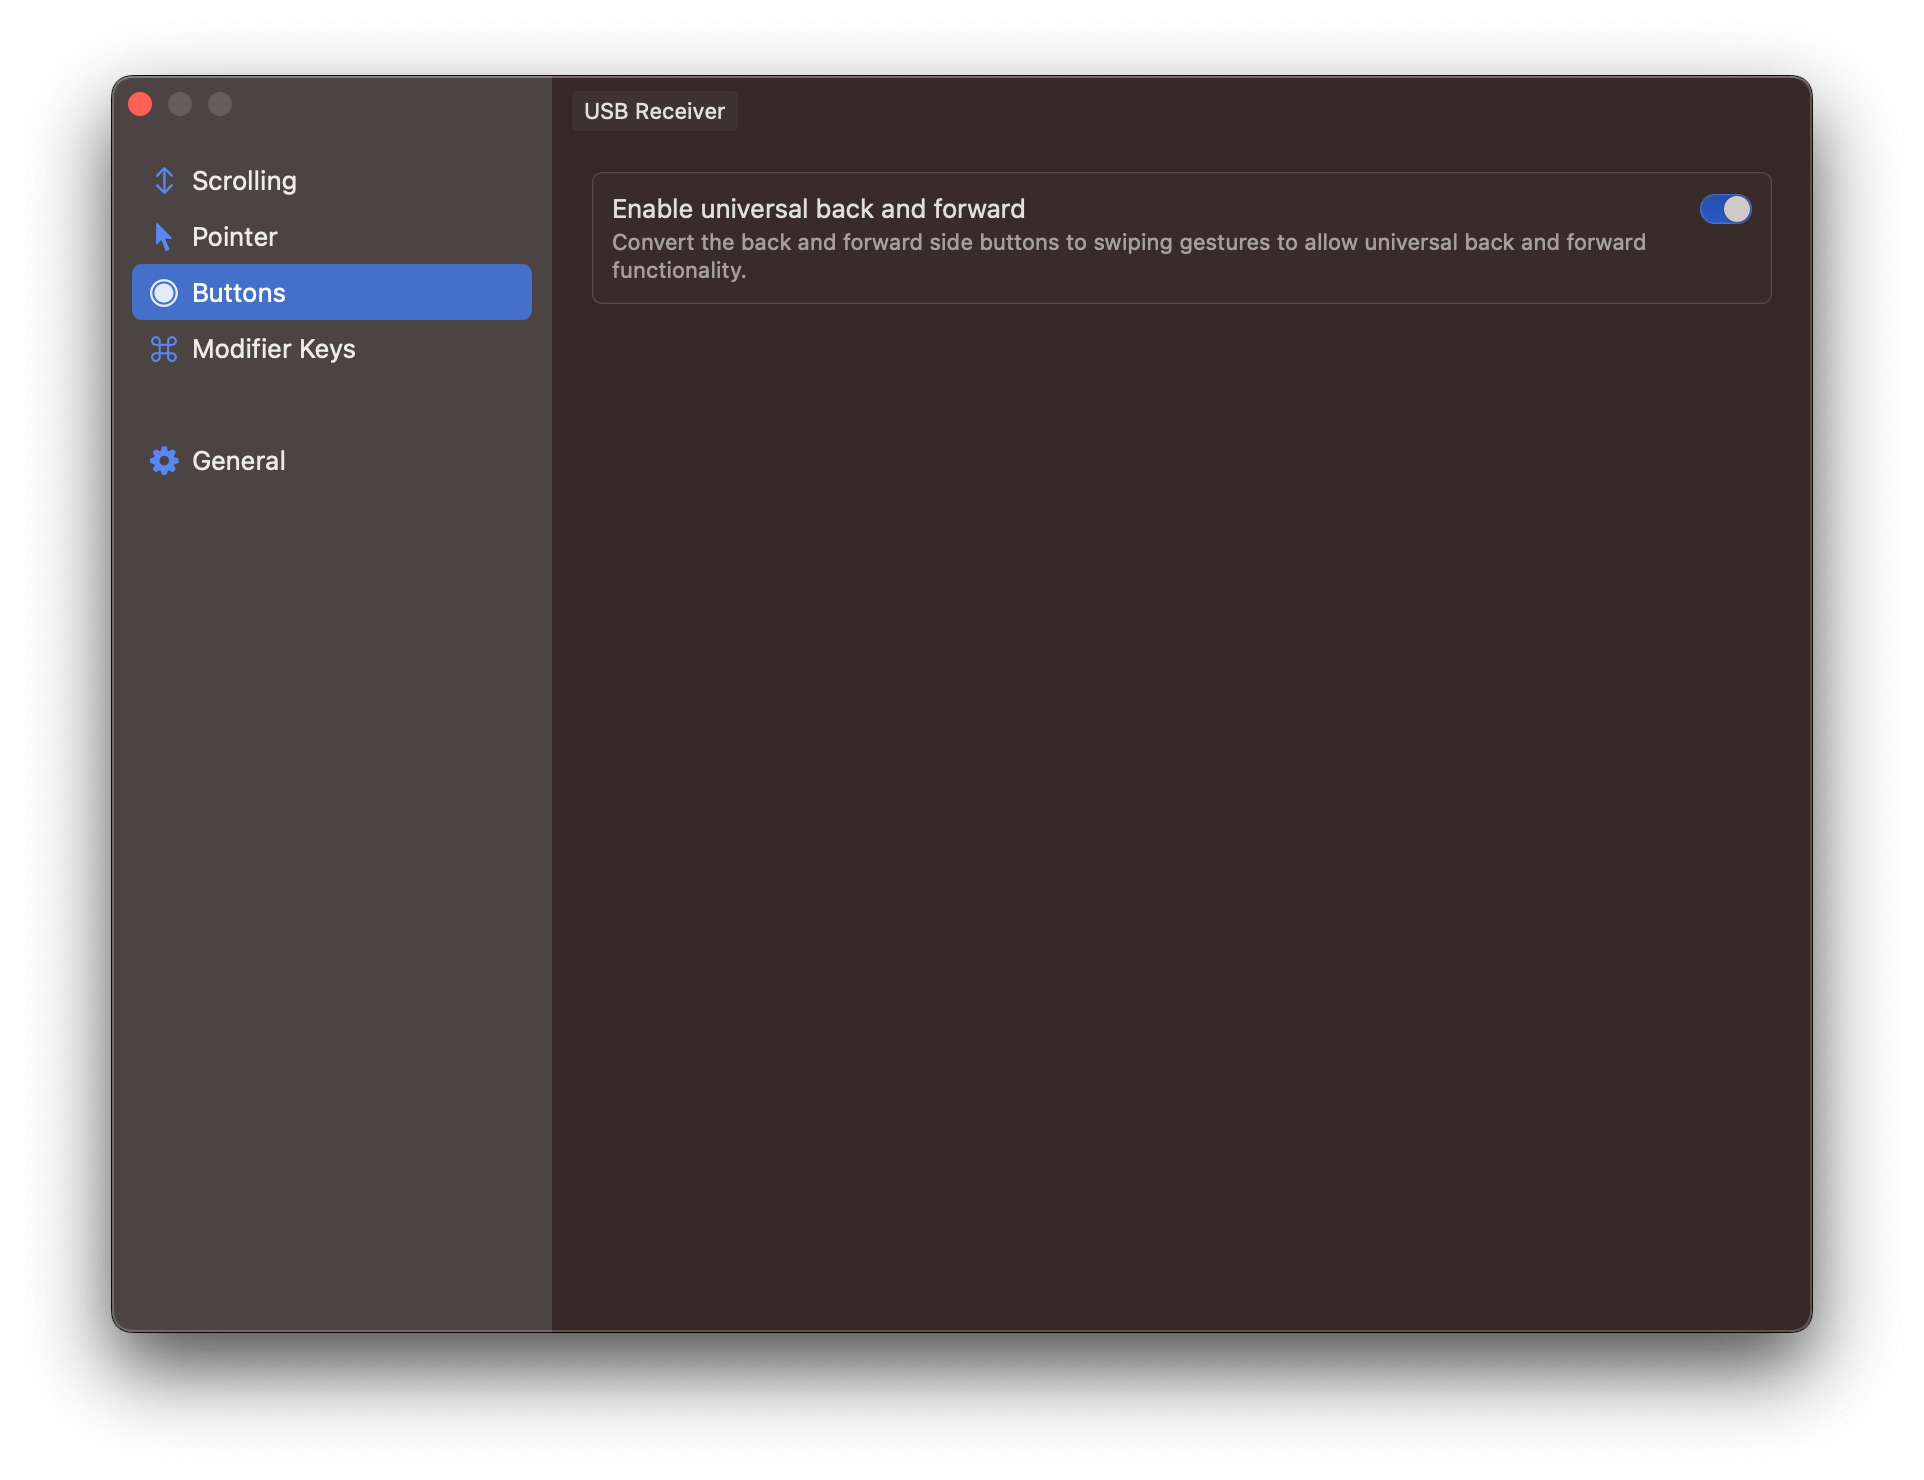This screenshot has width=1924, height=1480.
Task: Open General settings
Action: click(238, 460)
